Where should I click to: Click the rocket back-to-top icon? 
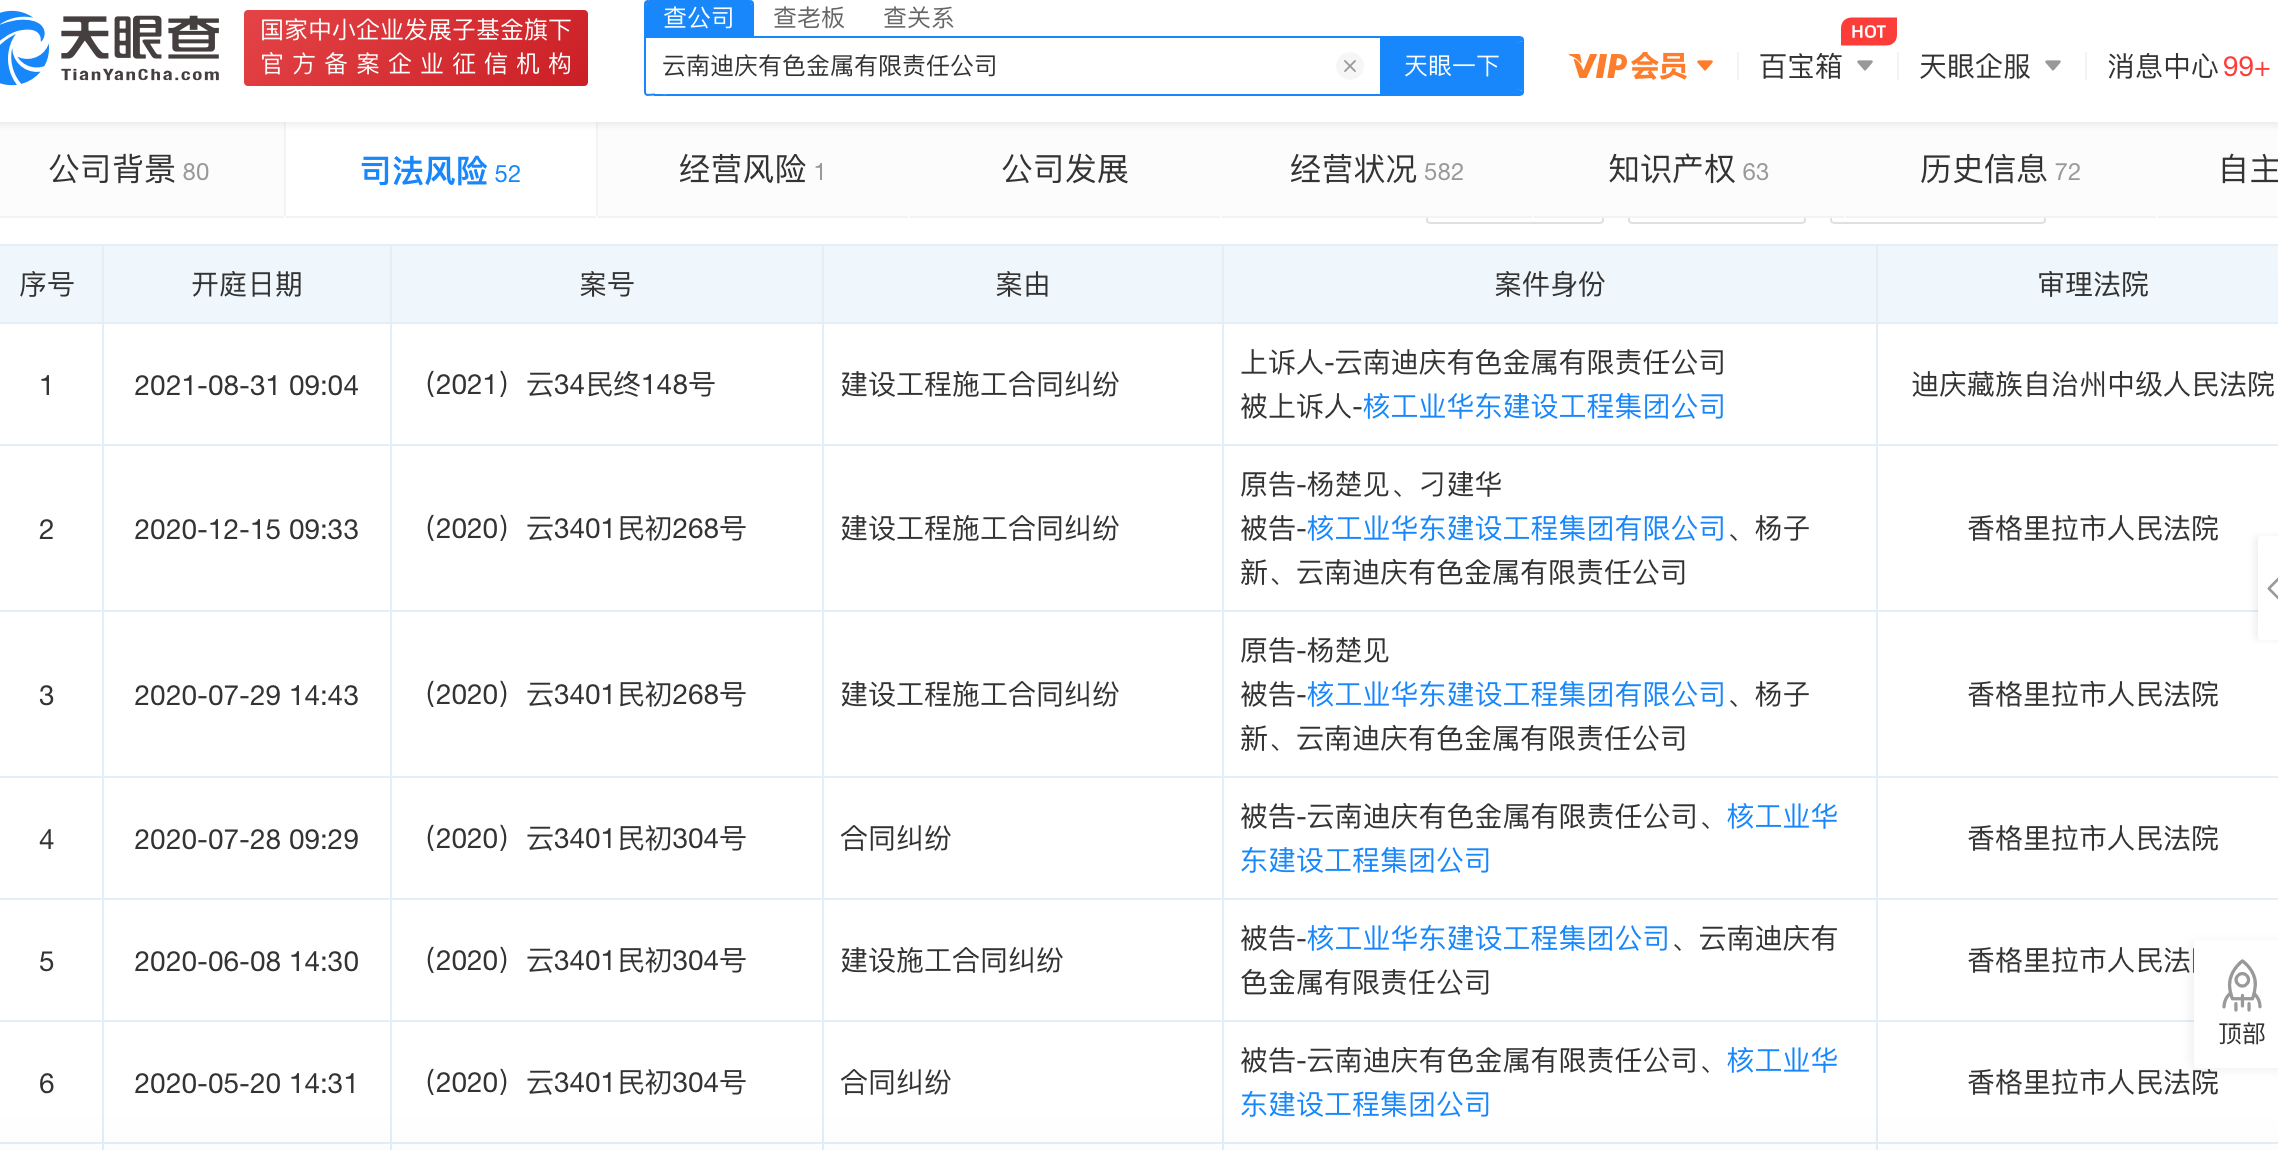point(2241,987)
